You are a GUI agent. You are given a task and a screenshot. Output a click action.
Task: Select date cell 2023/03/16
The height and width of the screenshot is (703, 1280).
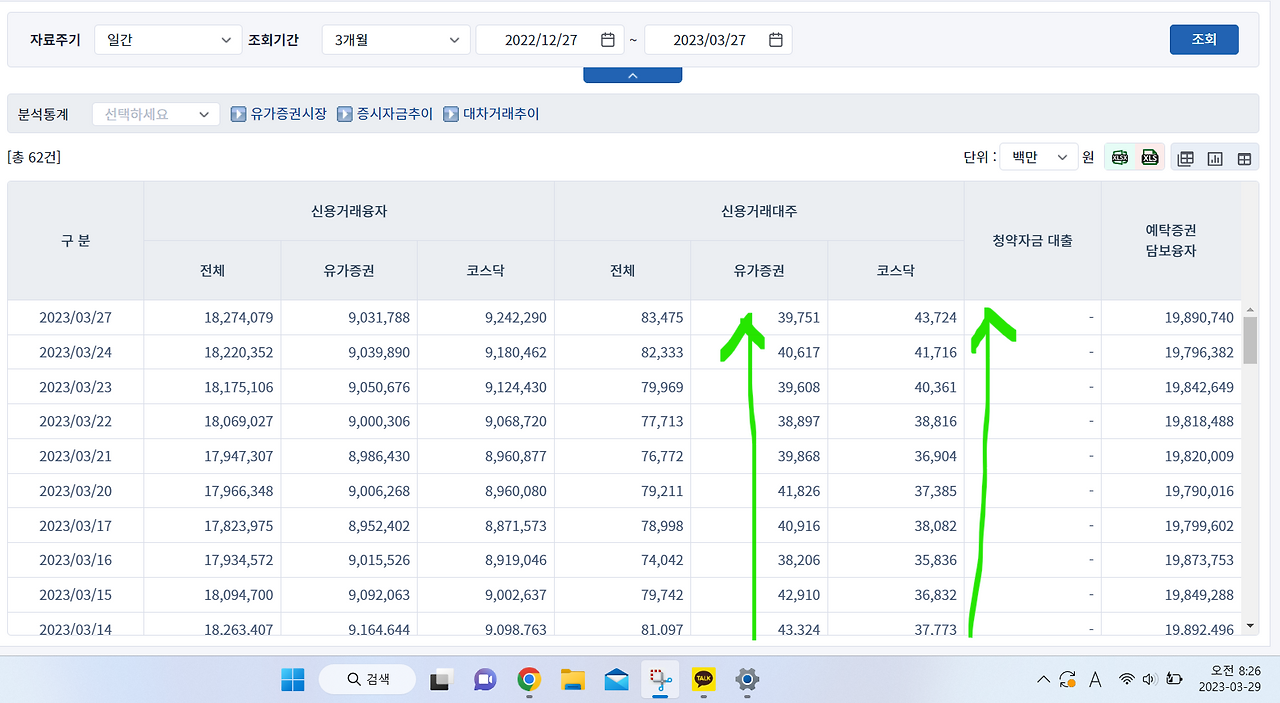[x=75, y=560]
